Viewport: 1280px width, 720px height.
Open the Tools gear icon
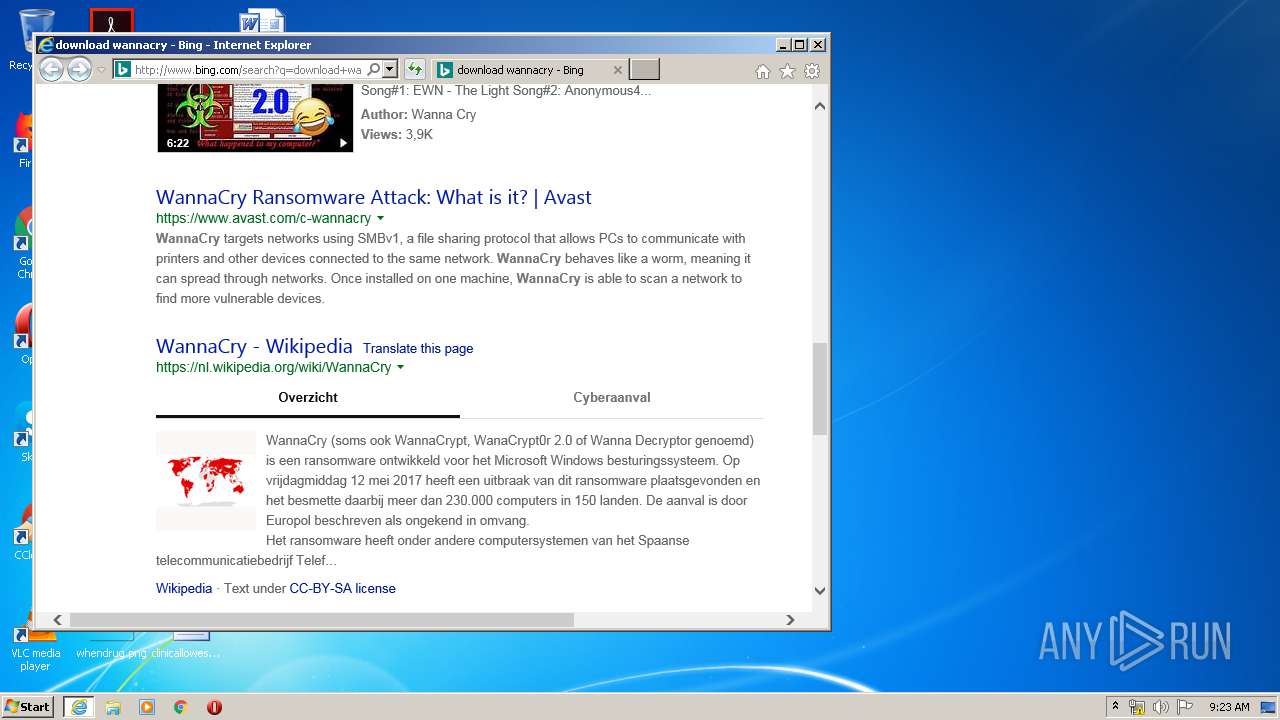pos(812,71)
